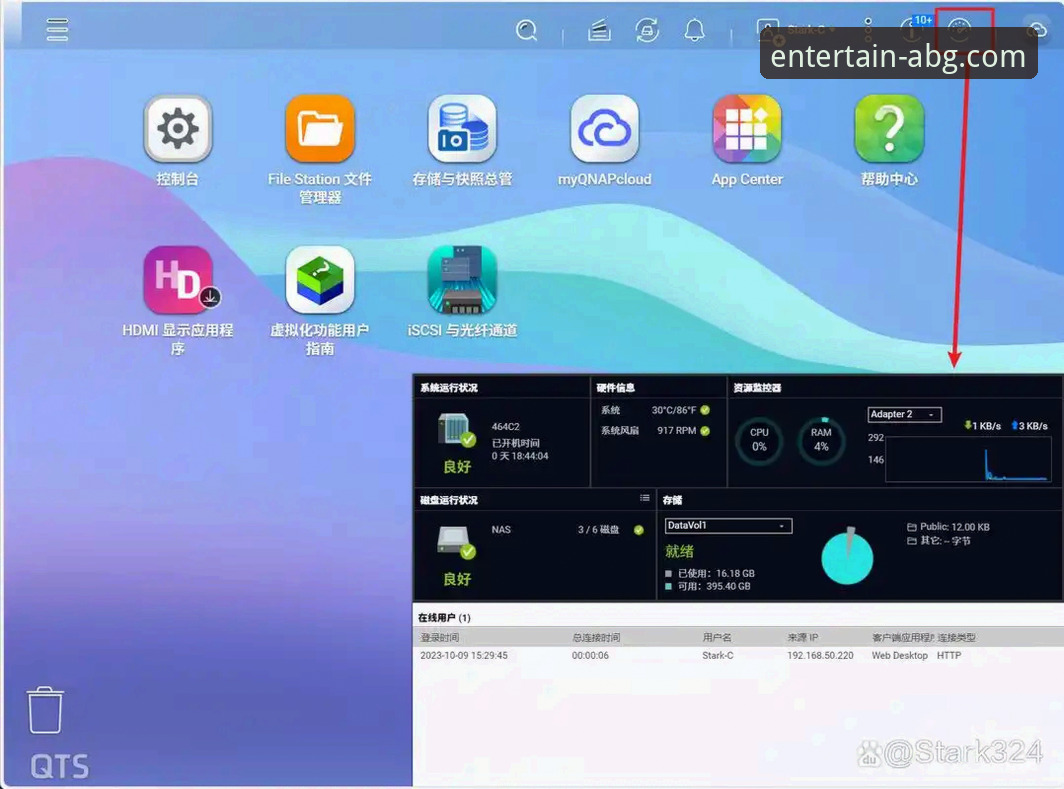Click the 磁盘运行状况 widget header

[449, 500]
